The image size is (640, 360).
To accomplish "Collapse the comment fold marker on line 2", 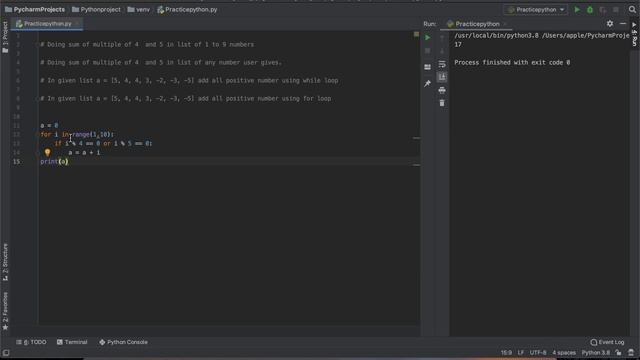I will pos(38,44).
